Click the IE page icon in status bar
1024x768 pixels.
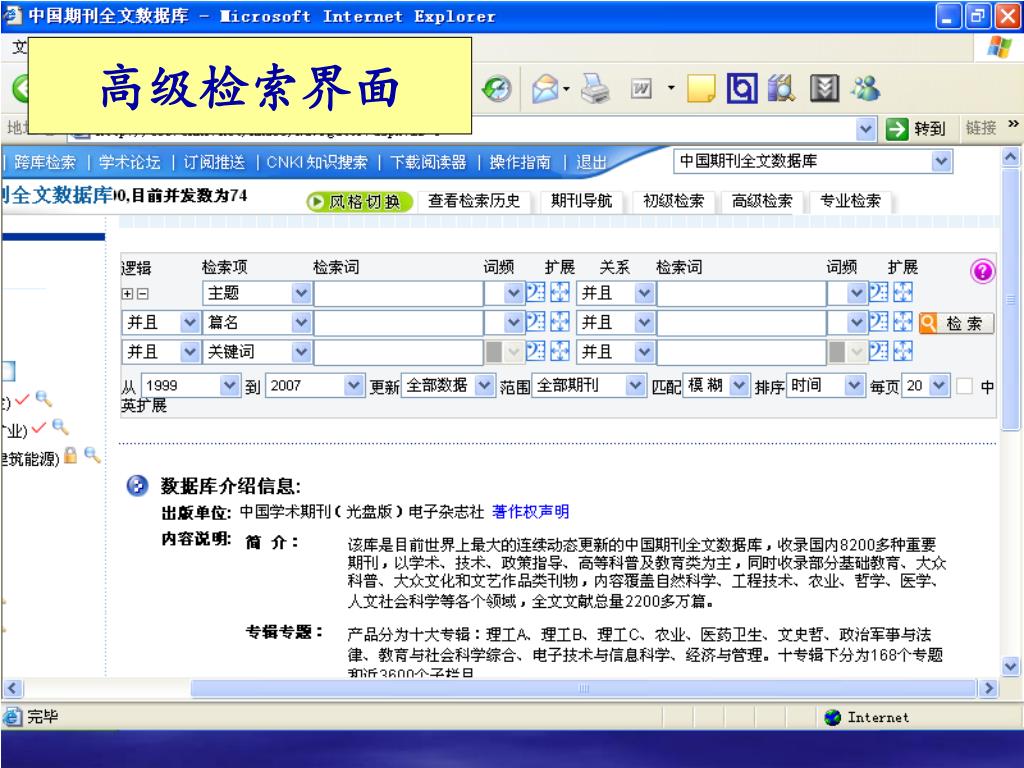tap(12, 717)
